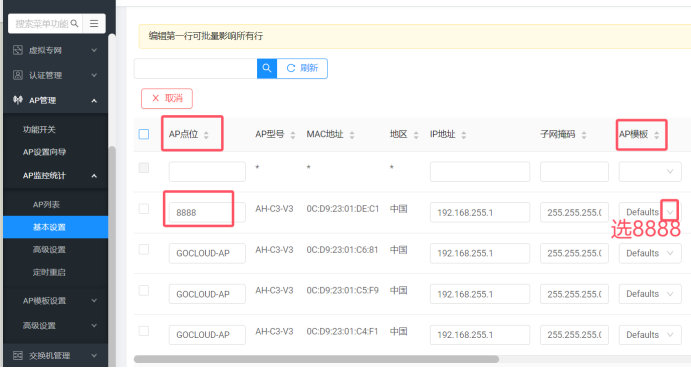
Task: Click the blue search magnifier button
Action: [267, 68]
